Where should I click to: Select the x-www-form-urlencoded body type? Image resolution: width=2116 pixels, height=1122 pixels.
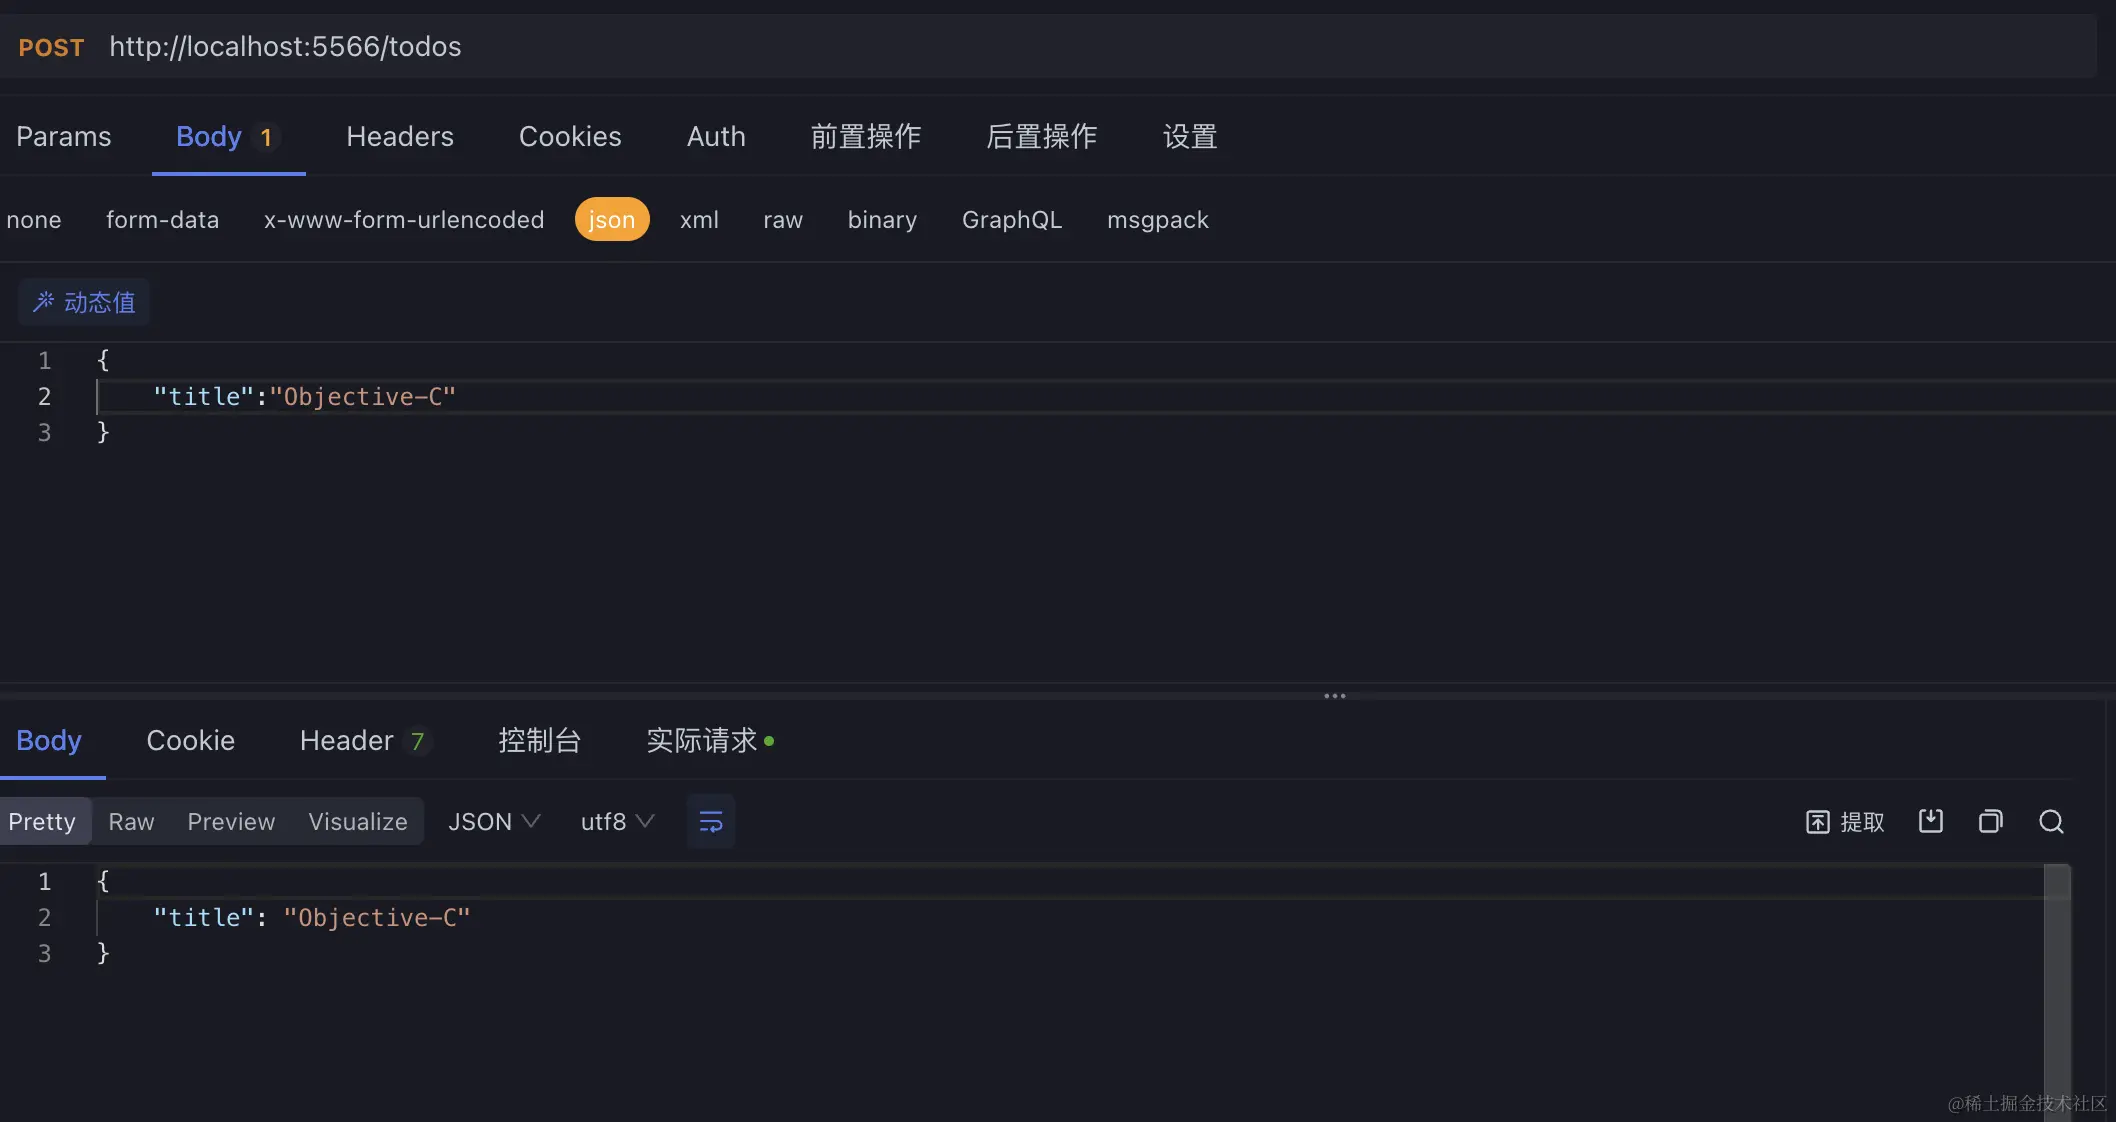pyautogui.click(x=404, y=220)
